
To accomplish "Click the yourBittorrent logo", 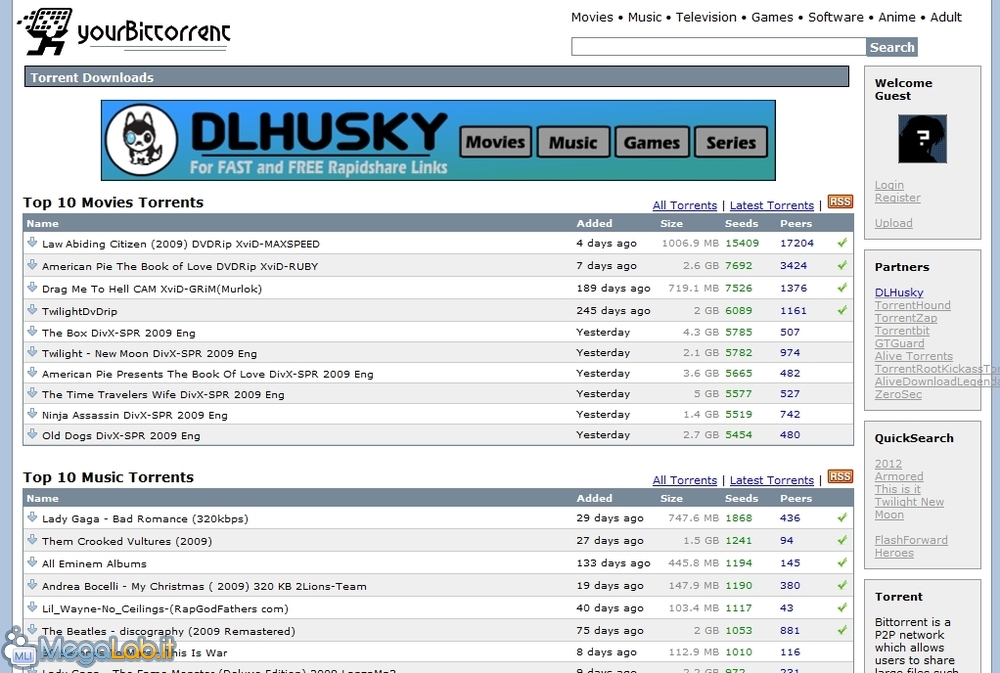I will 124,31.
